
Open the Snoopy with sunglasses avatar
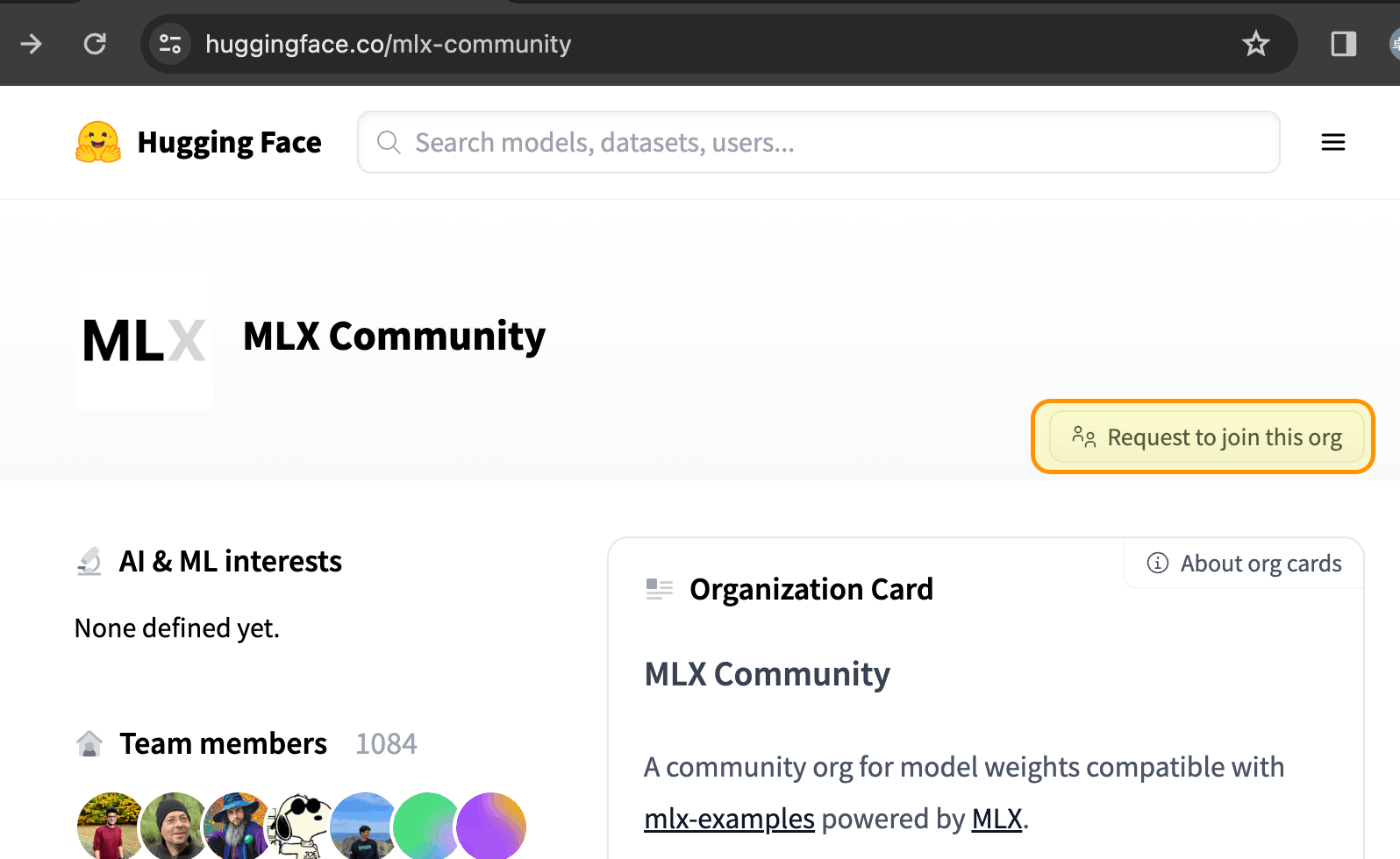299,827
